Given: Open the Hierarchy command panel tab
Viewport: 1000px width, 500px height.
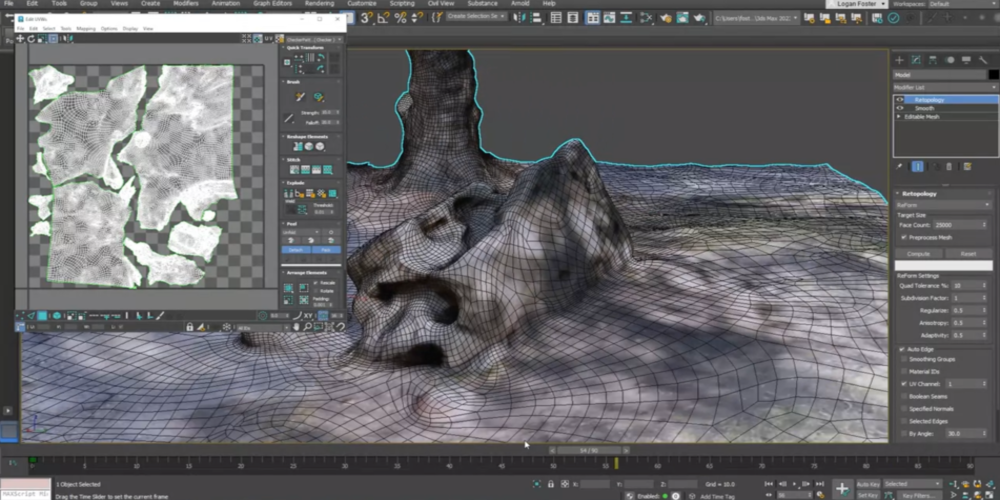Looking at the screenshot, I should tap(932, 60).
